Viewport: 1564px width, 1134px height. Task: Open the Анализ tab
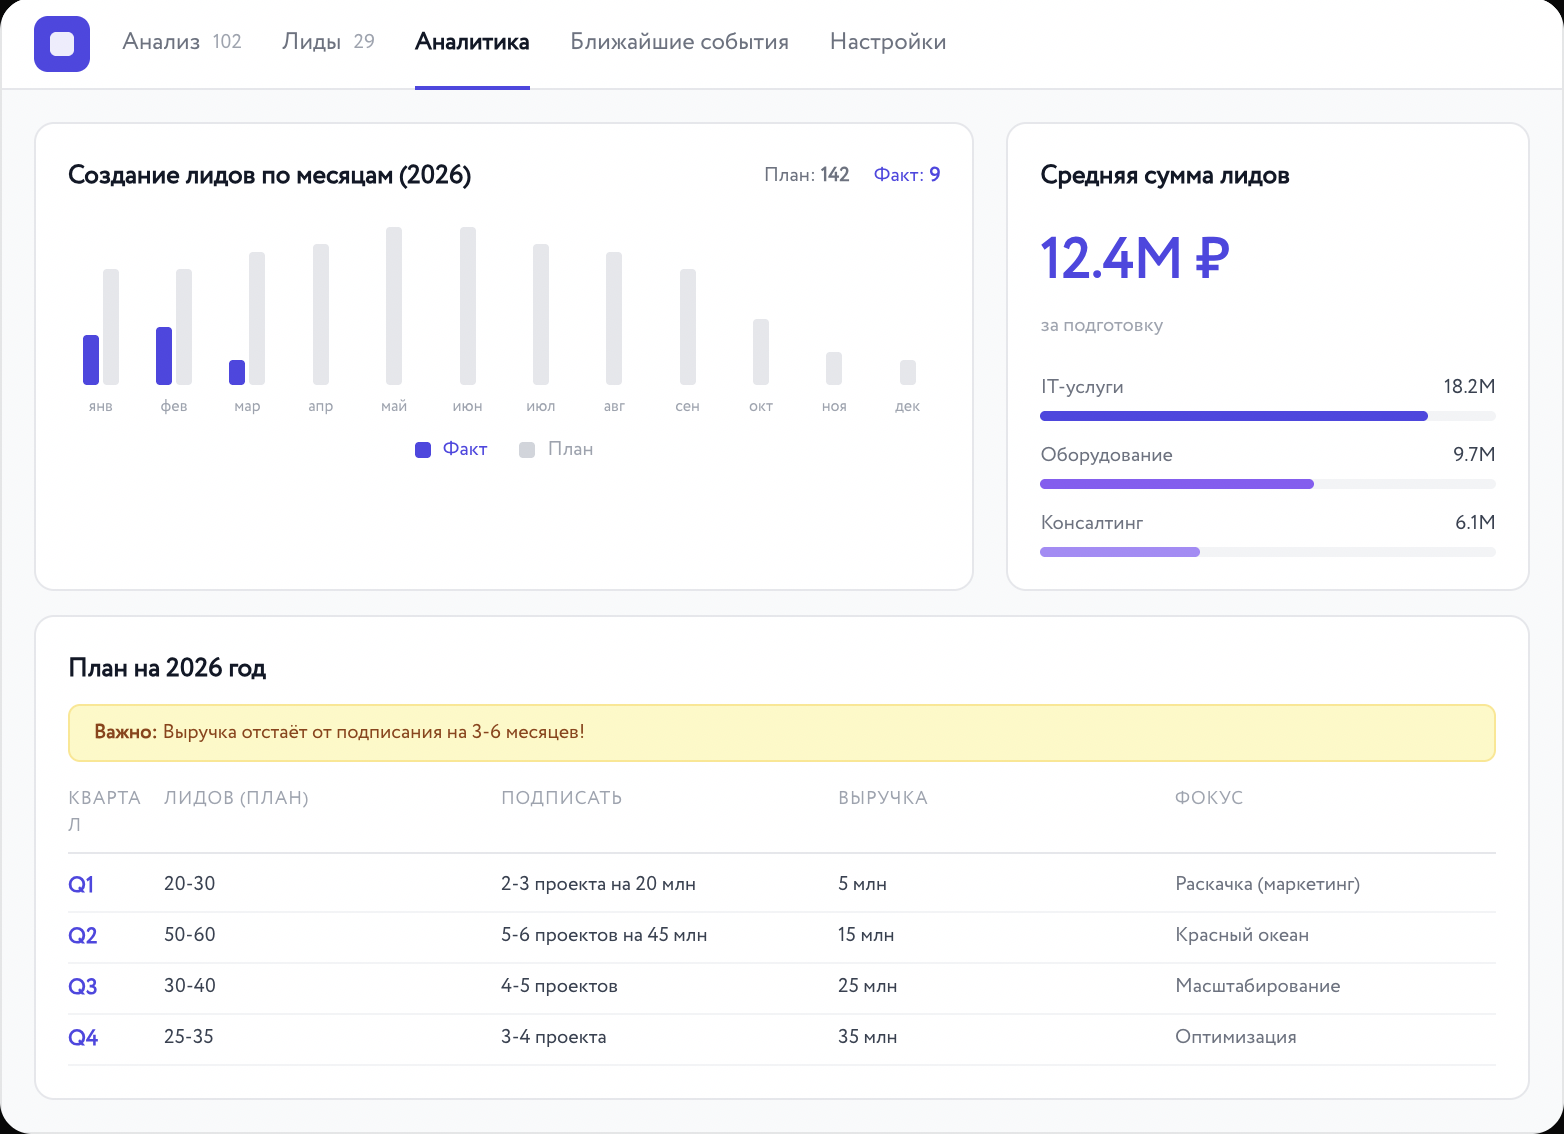[162, 42]
